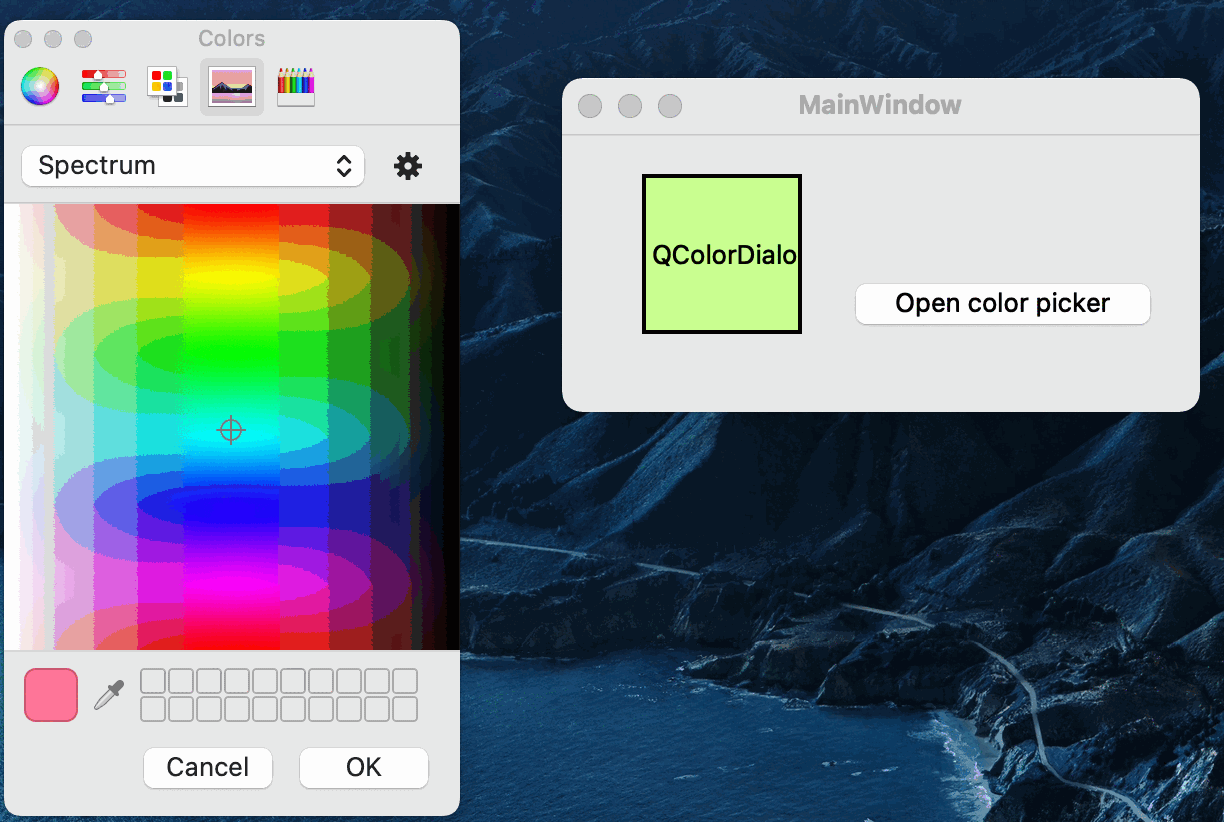Click the crosshair marker in spectrum

pos(231,430)
